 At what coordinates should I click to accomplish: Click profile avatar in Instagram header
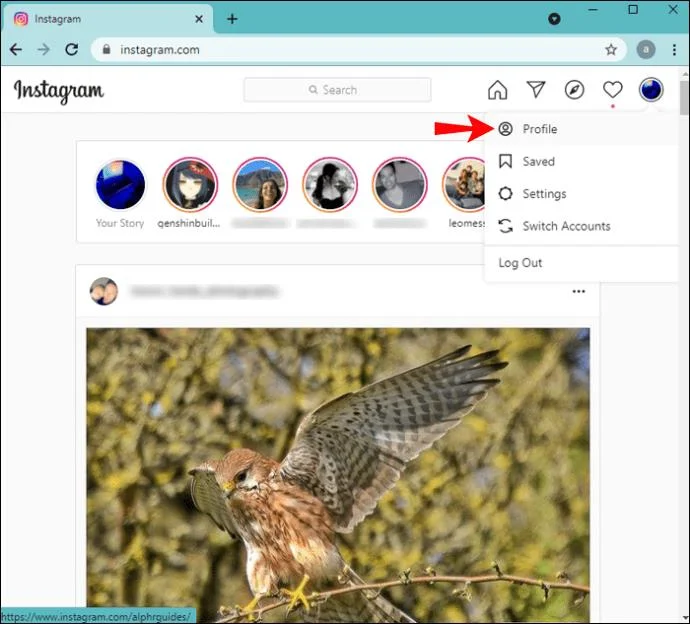[651, 90]
